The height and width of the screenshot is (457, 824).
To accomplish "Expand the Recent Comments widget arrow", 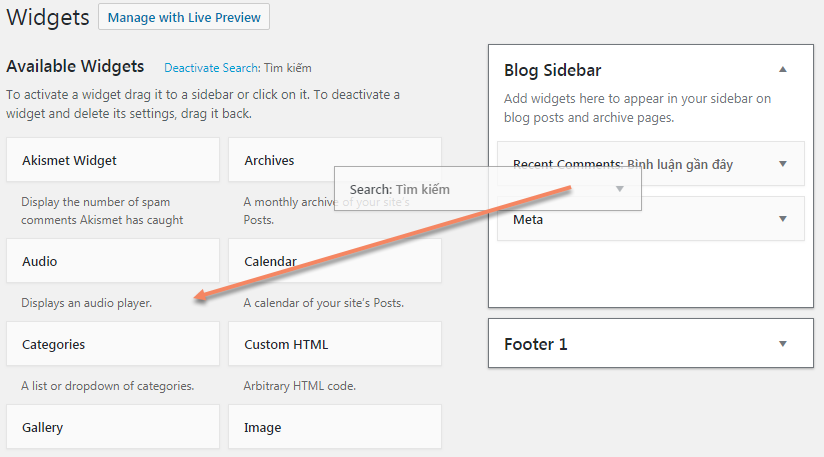I will click(x=782, y=164).
